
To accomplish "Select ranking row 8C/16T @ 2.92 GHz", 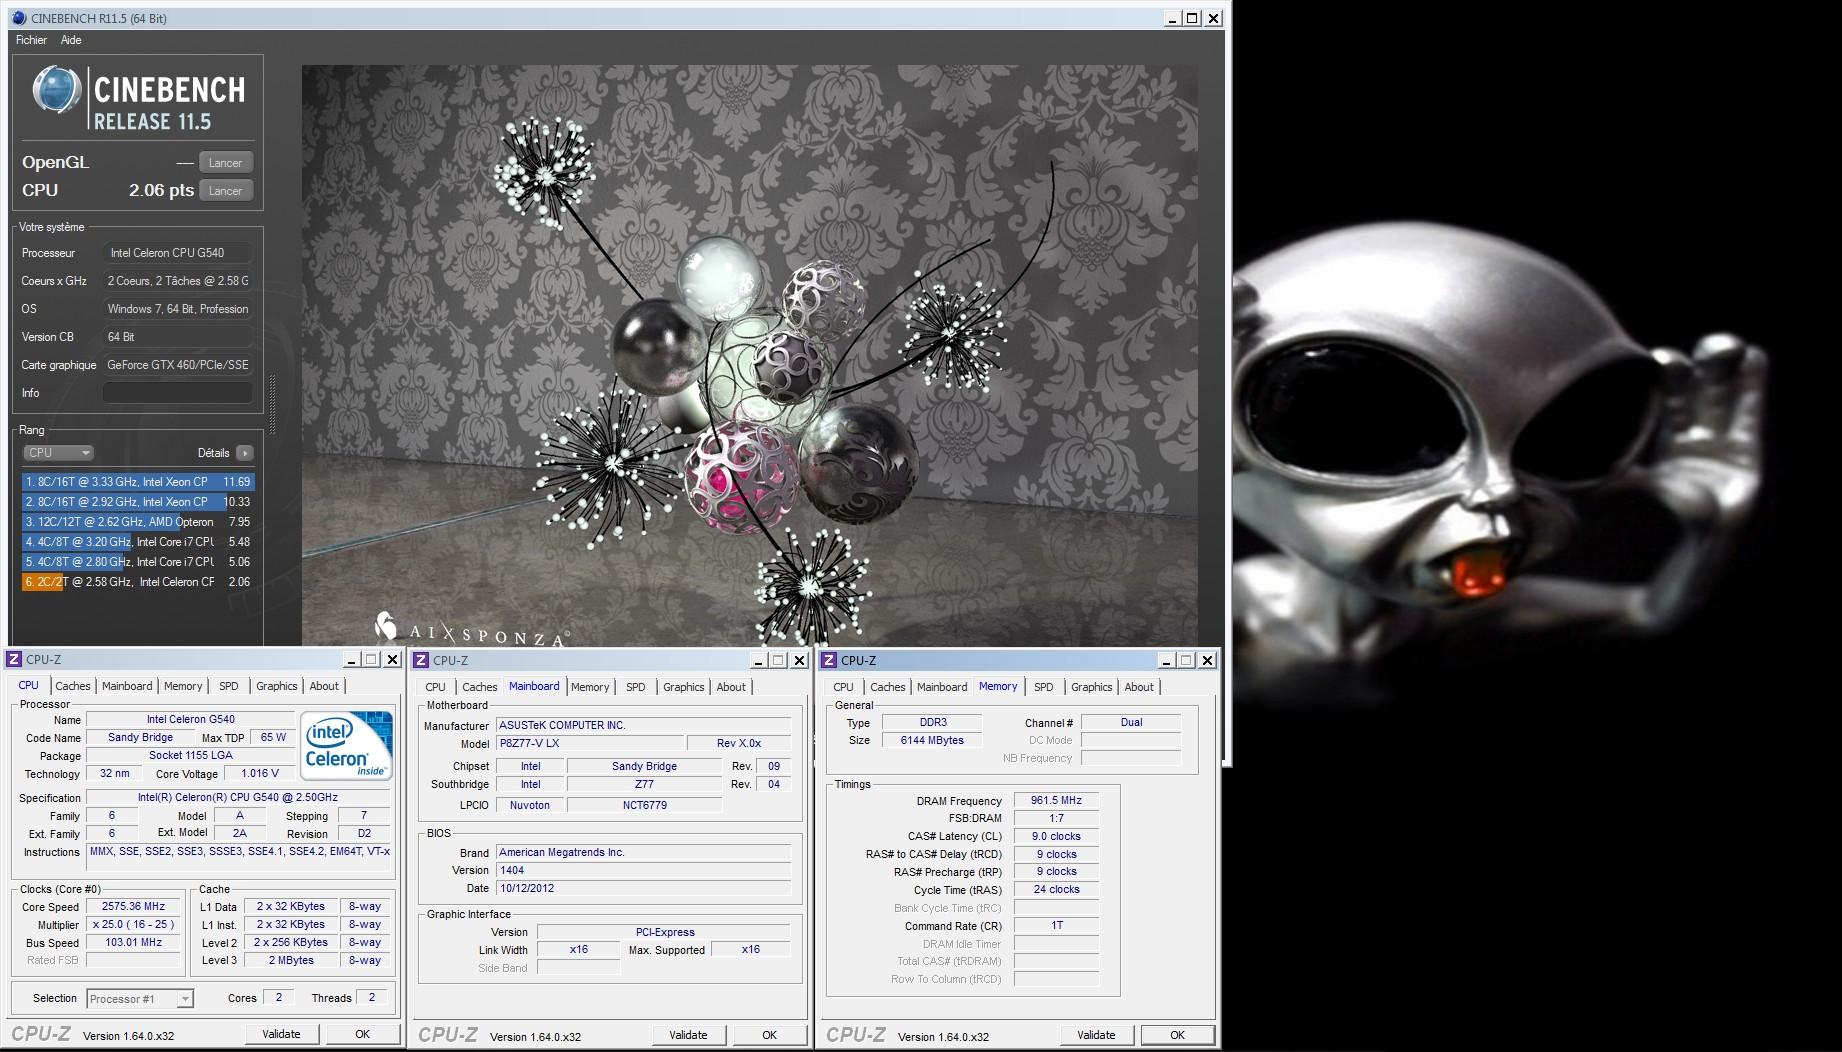I will tap(138, 502).
